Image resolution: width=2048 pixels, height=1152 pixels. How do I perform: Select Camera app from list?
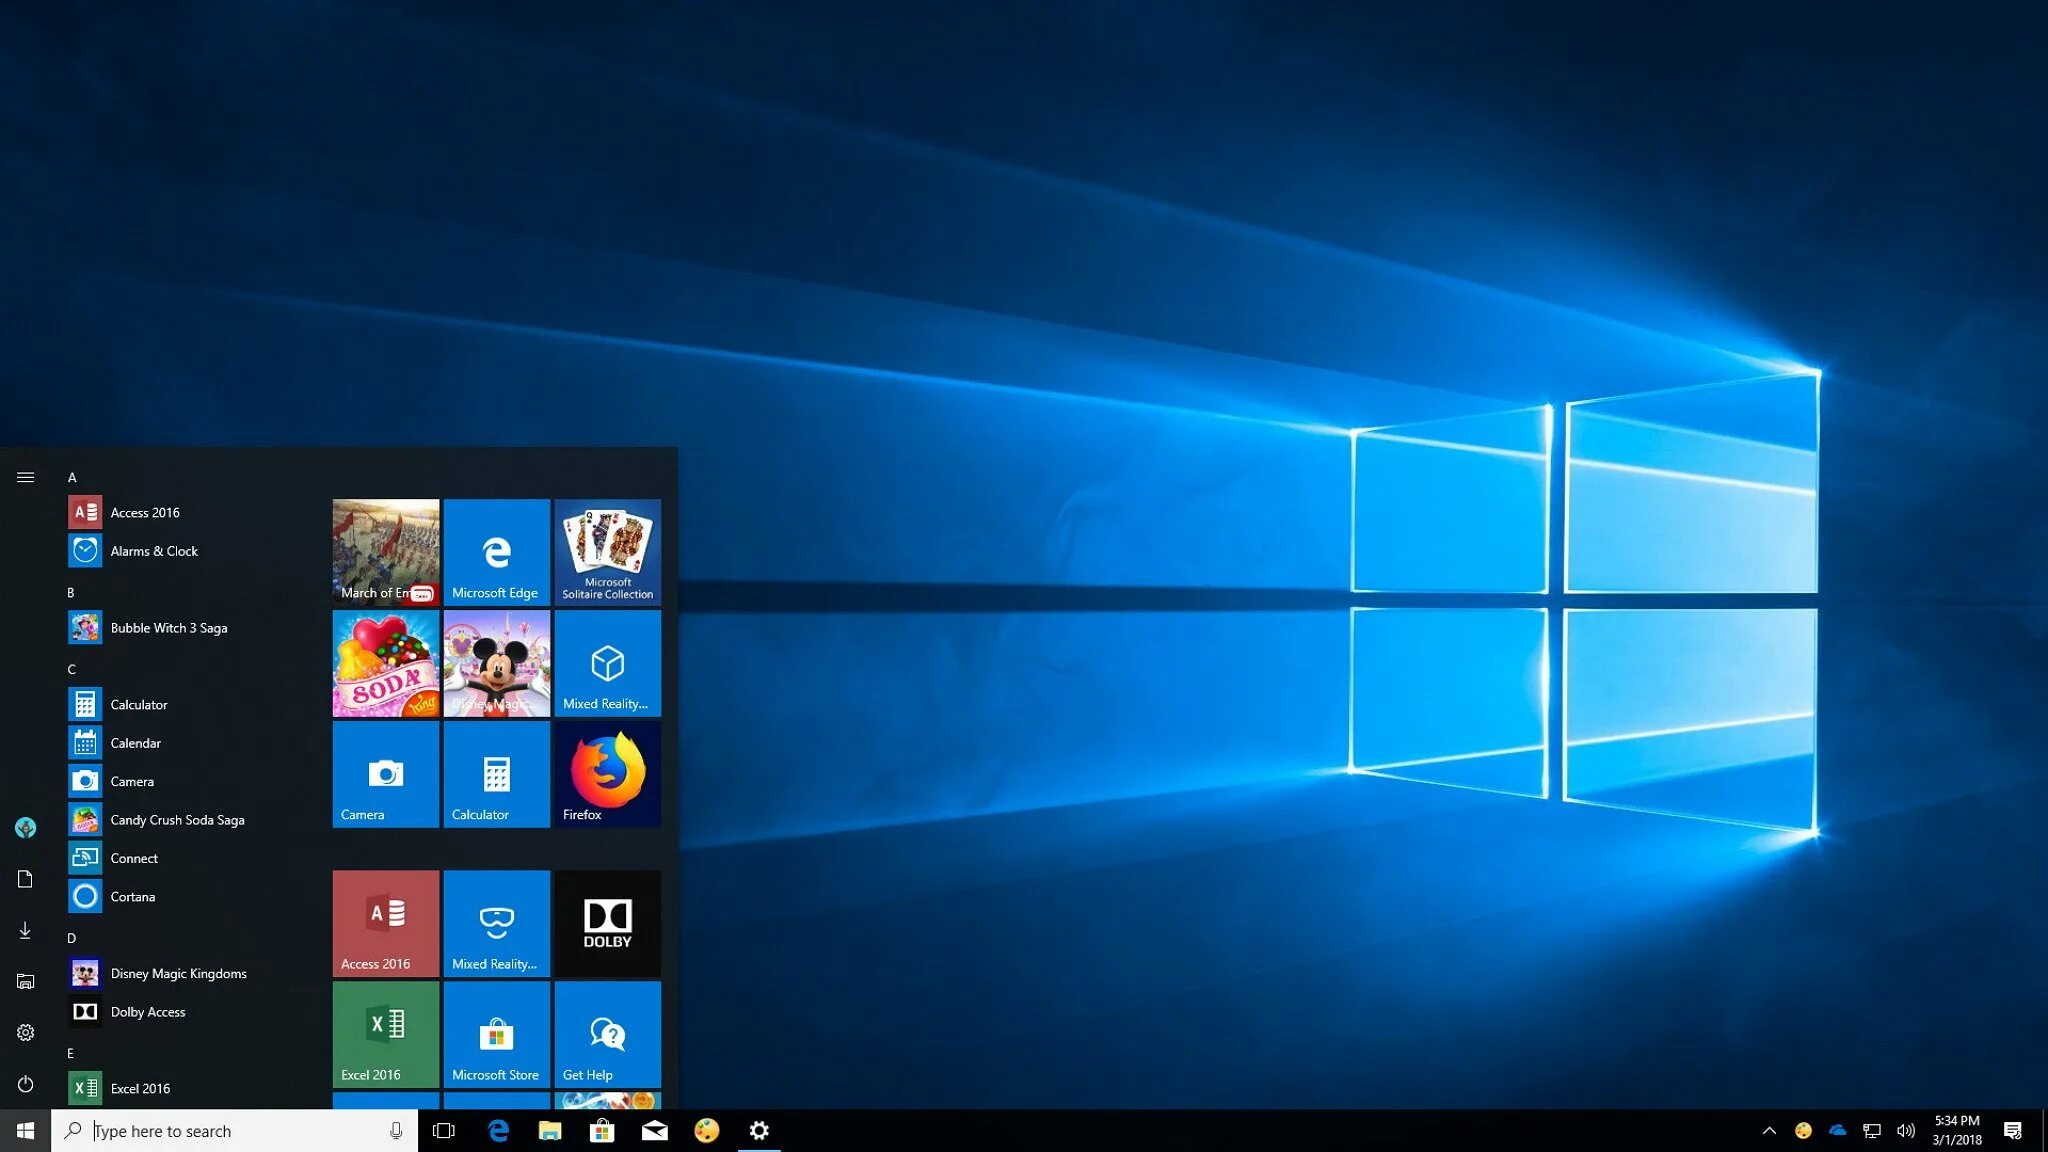pyautogui.click(x=131, y=781)
